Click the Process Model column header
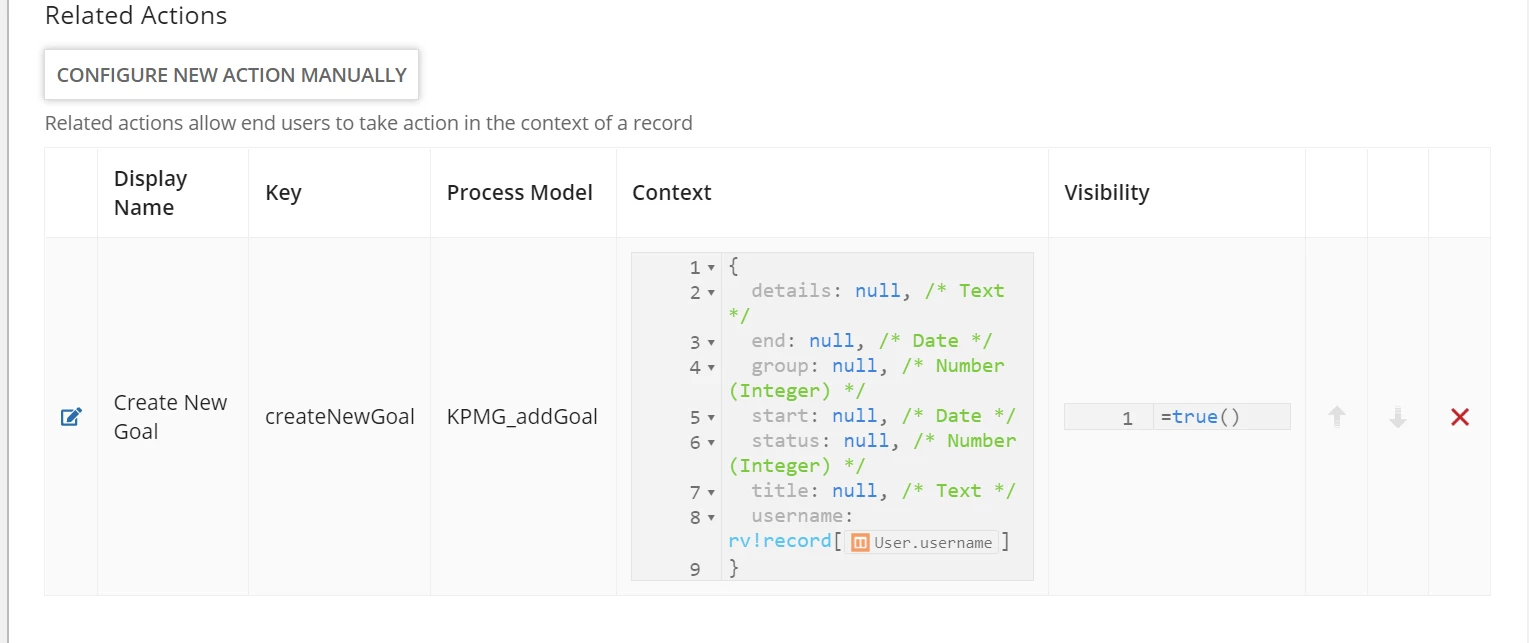1529x643 pixels. point(519,193)
